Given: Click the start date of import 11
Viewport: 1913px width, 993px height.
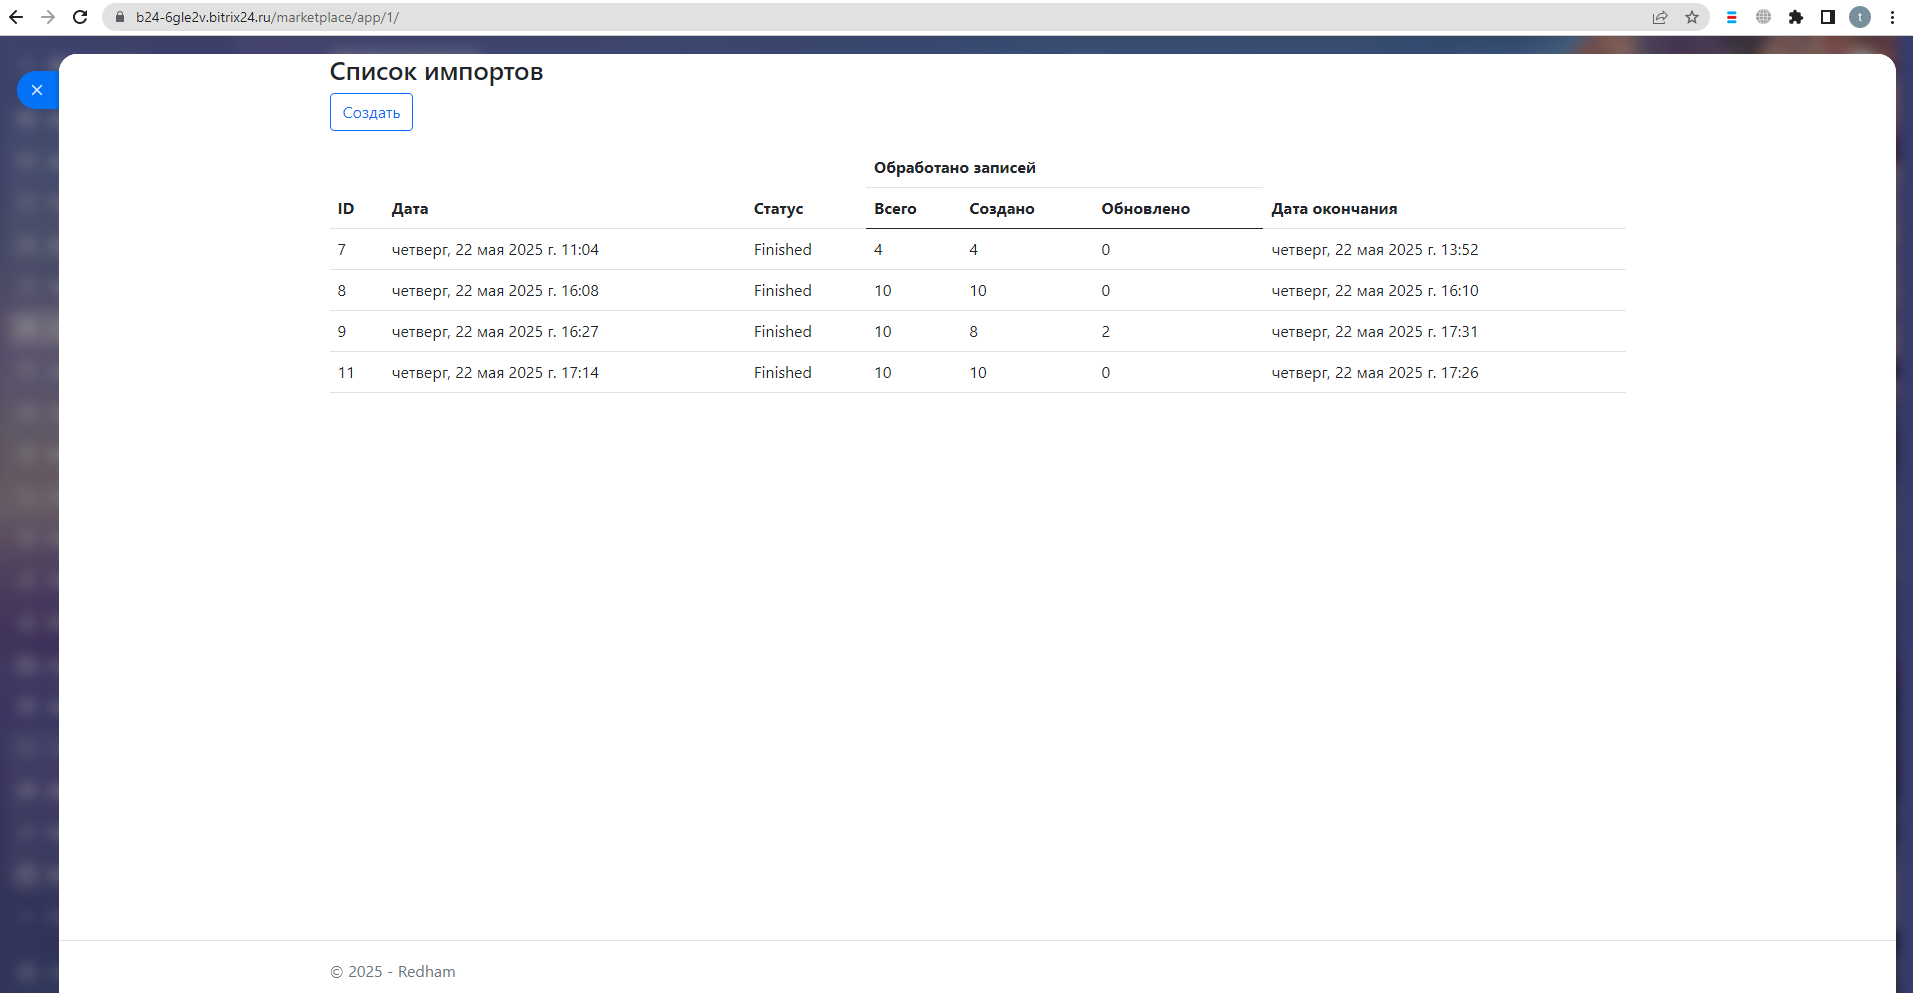Looking at the screenshot, I should pyautogui.click(x=495, y=373).
